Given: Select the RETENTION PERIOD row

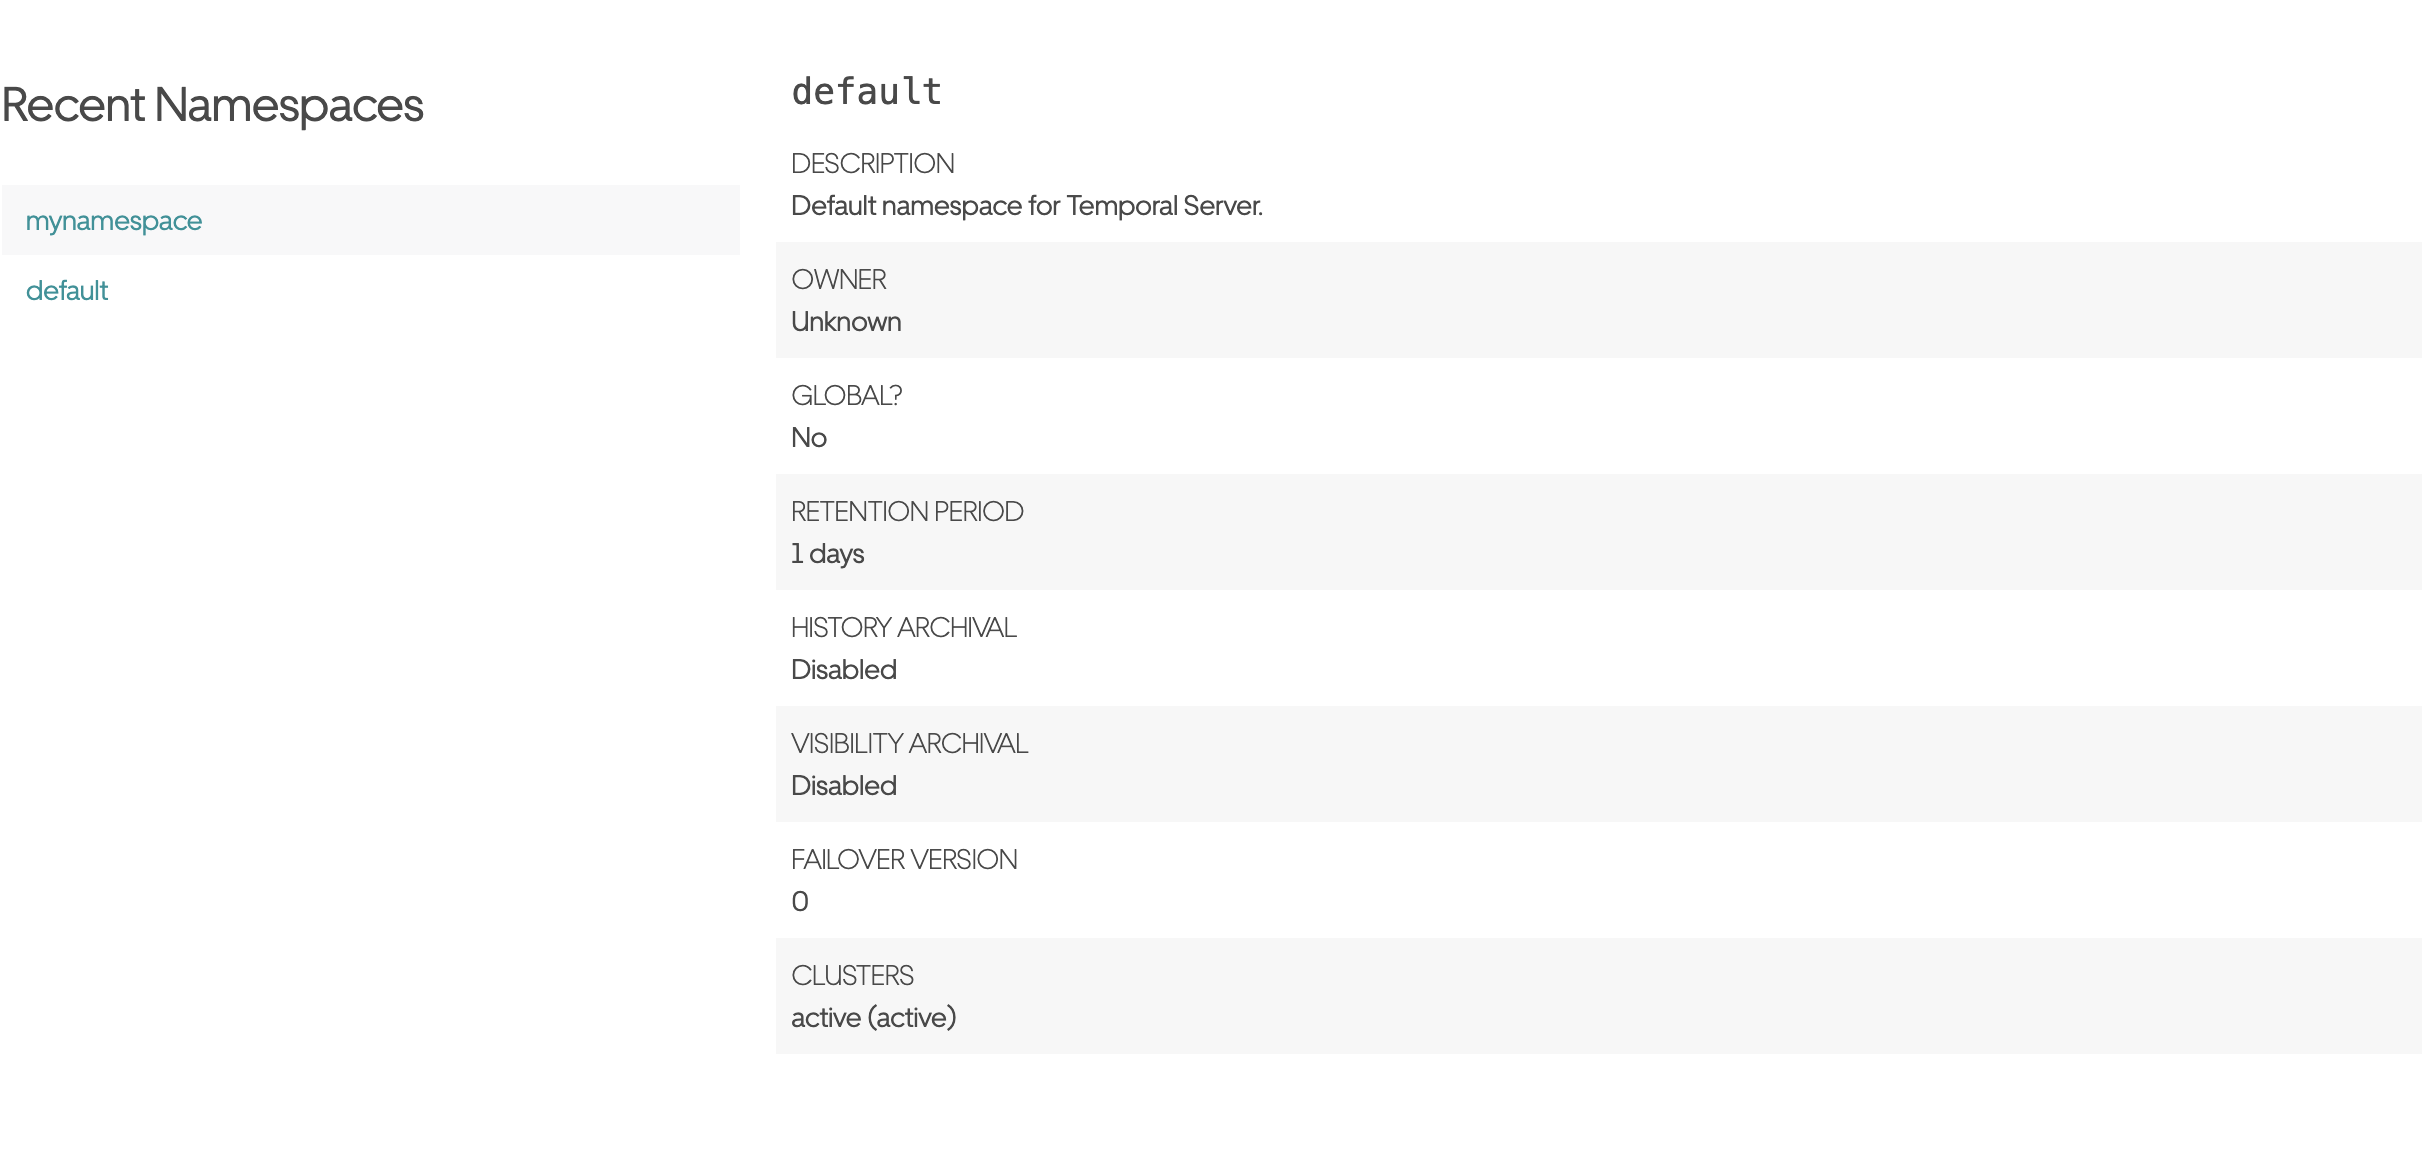Looking at the screenshot, I should click(x=1598, y=533).
